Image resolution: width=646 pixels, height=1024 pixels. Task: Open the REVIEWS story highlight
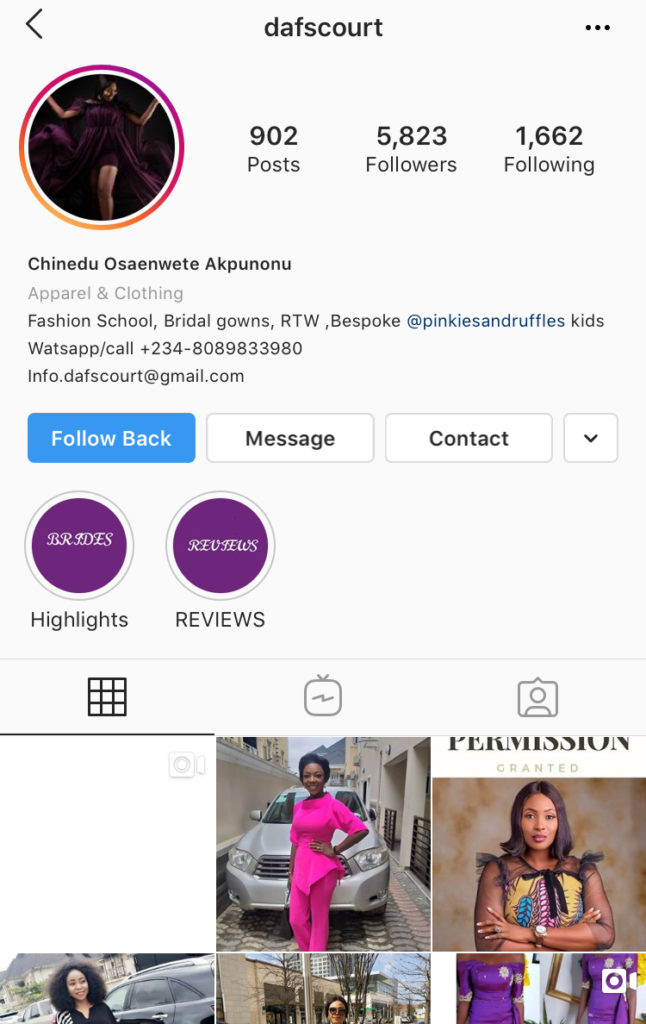[220, 545]
